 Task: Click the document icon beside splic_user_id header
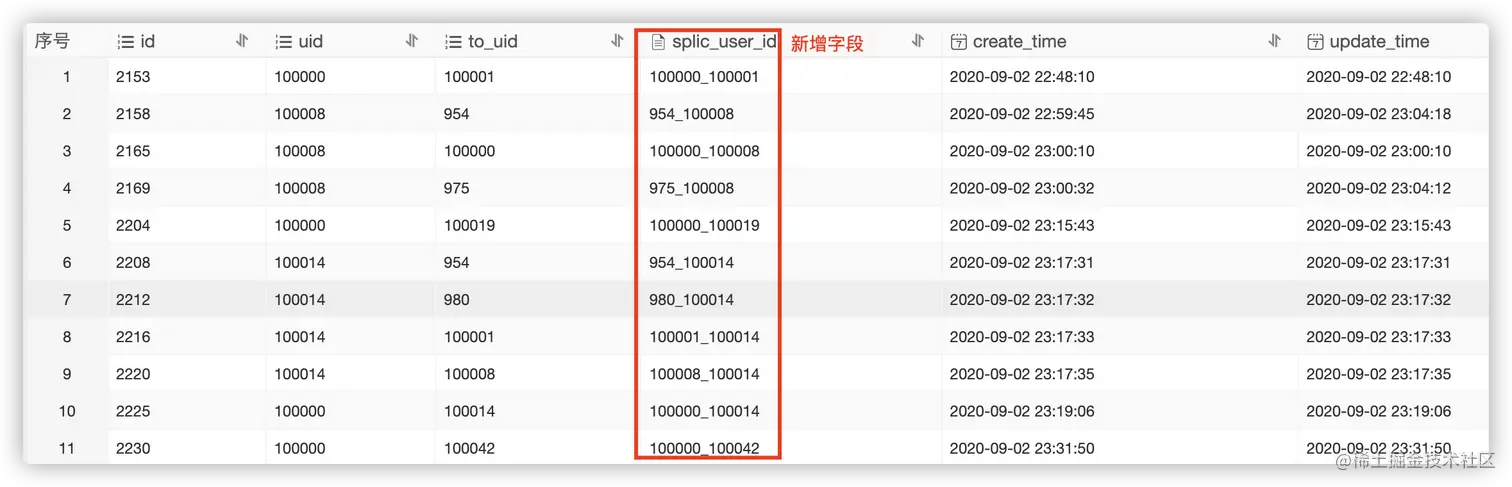tap(658, 42)
